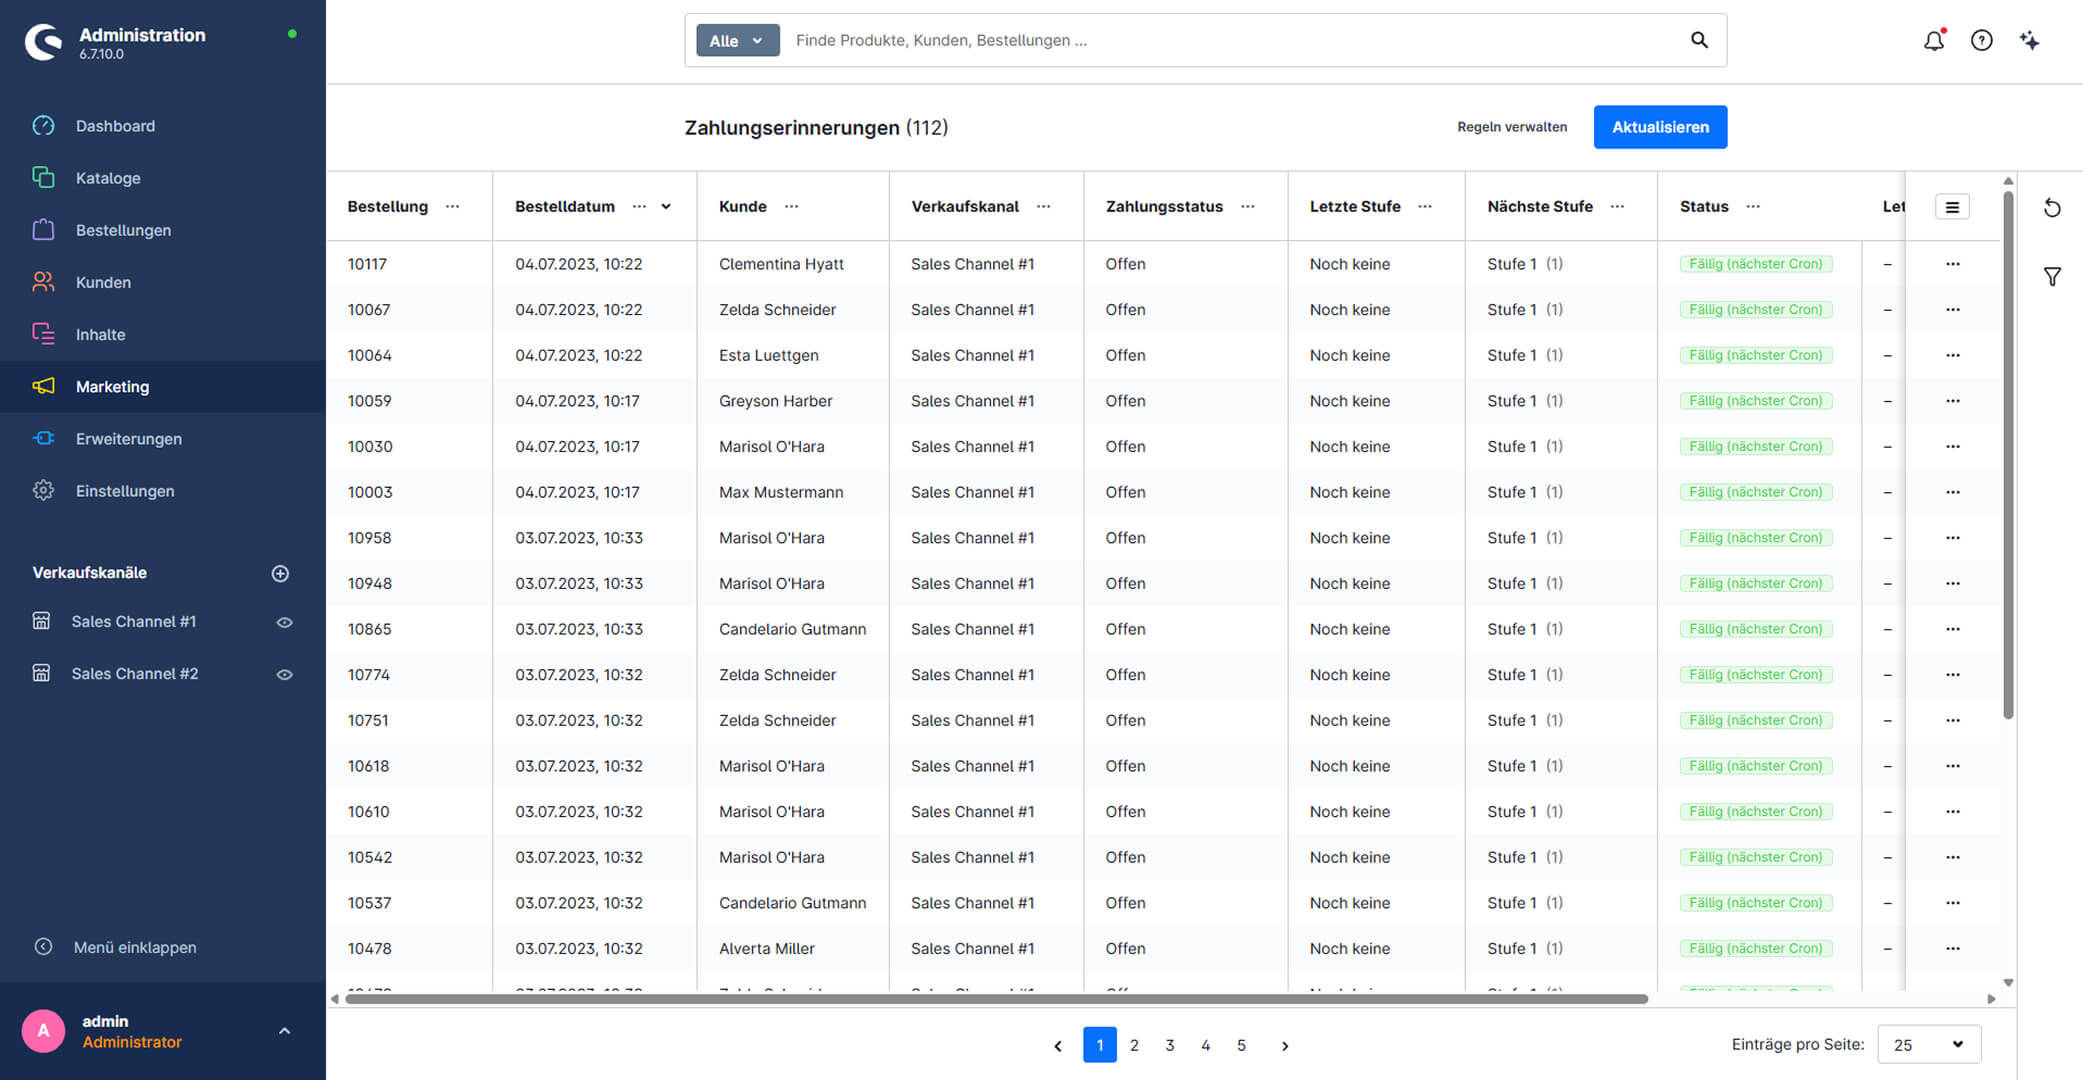2083x1080 pixels.
Task: Click the Shopware logo in sidebar
Action: coord(43,42)
